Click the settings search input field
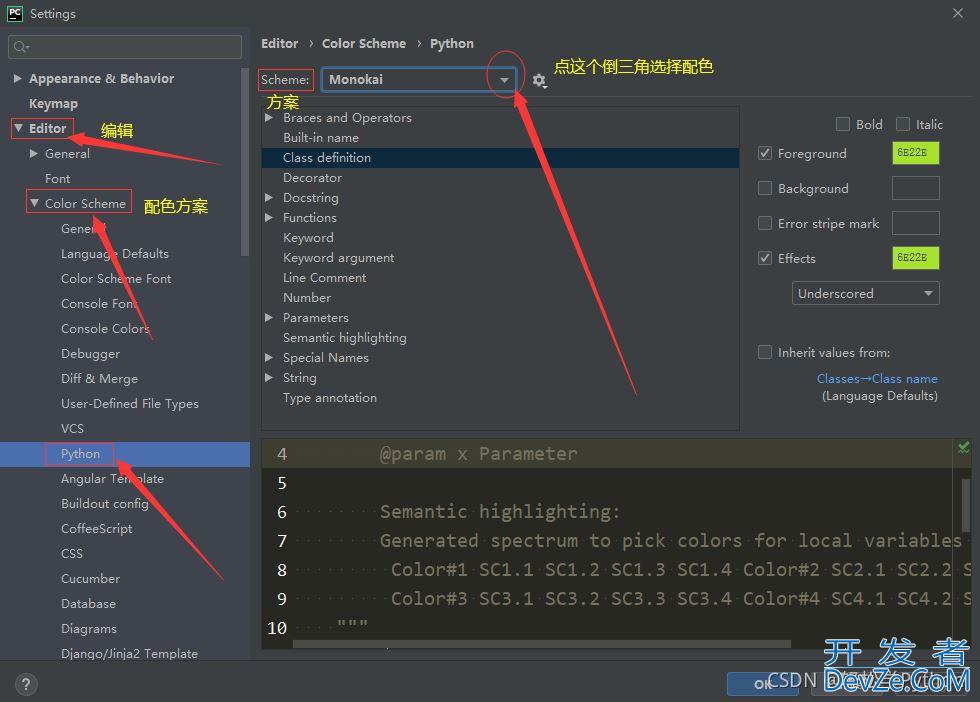 pyautogui.click(x=125, y=47)
